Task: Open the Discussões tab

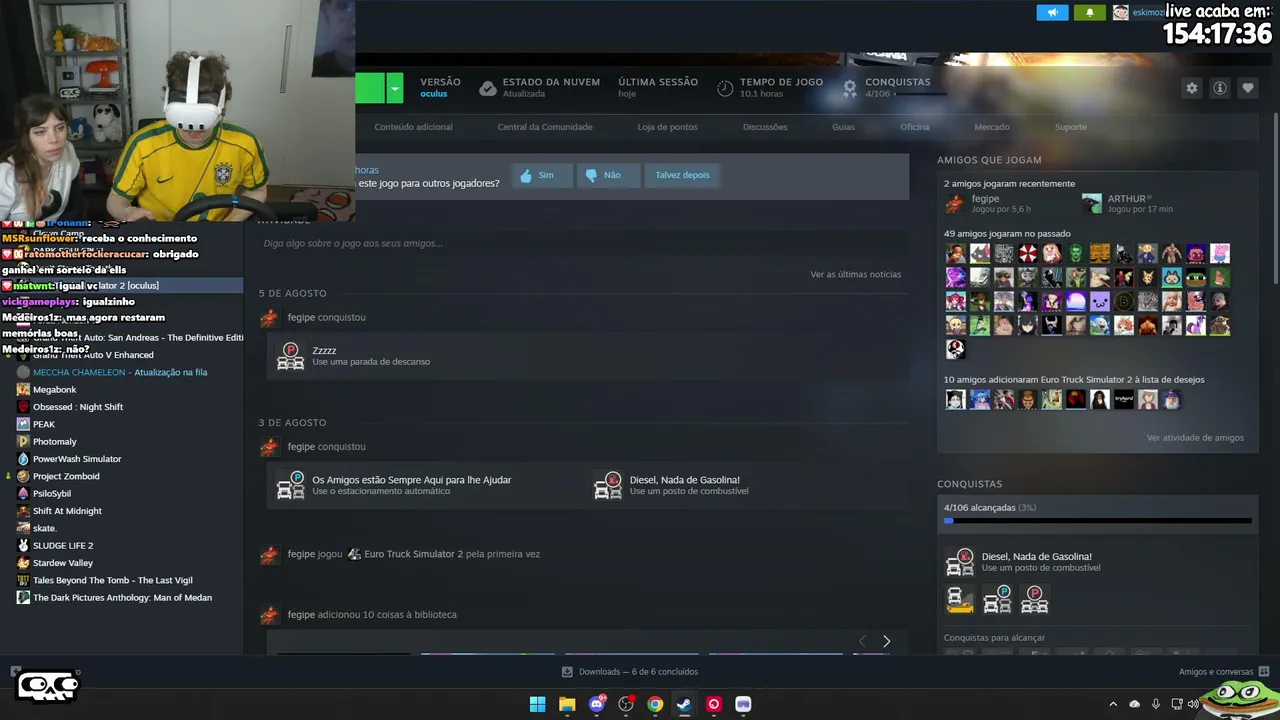Action: coord(765,127)
